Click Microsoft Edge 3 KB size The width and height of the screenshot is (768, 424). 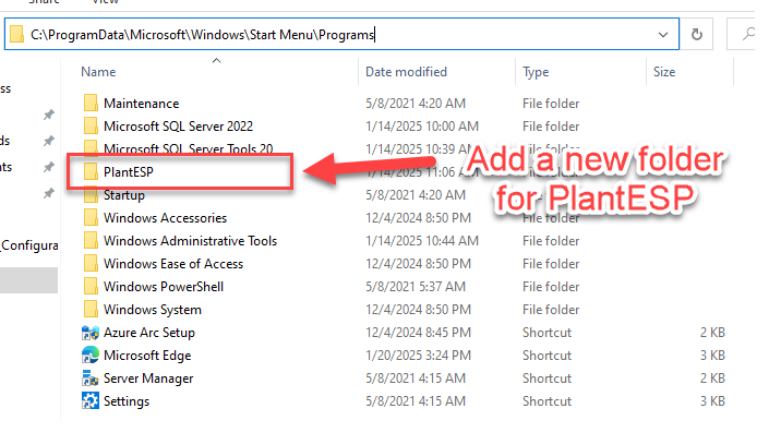pos(712,355)
